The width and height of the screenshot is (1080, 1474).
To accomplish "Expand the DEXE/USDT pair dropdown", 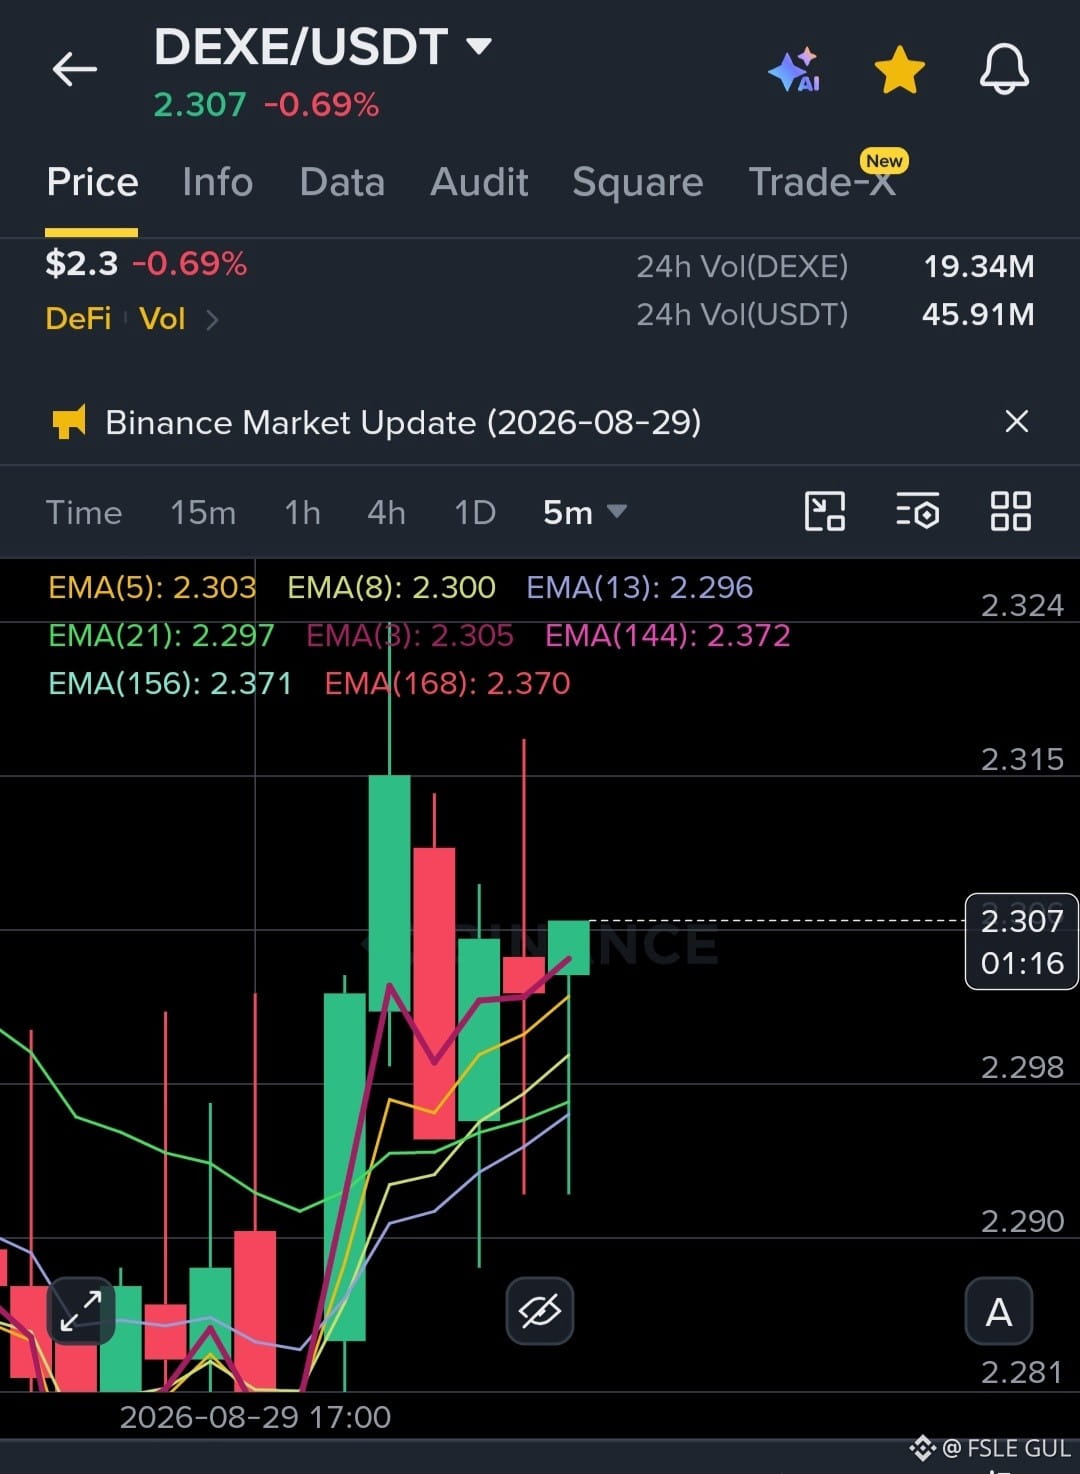I will (479, 45).
